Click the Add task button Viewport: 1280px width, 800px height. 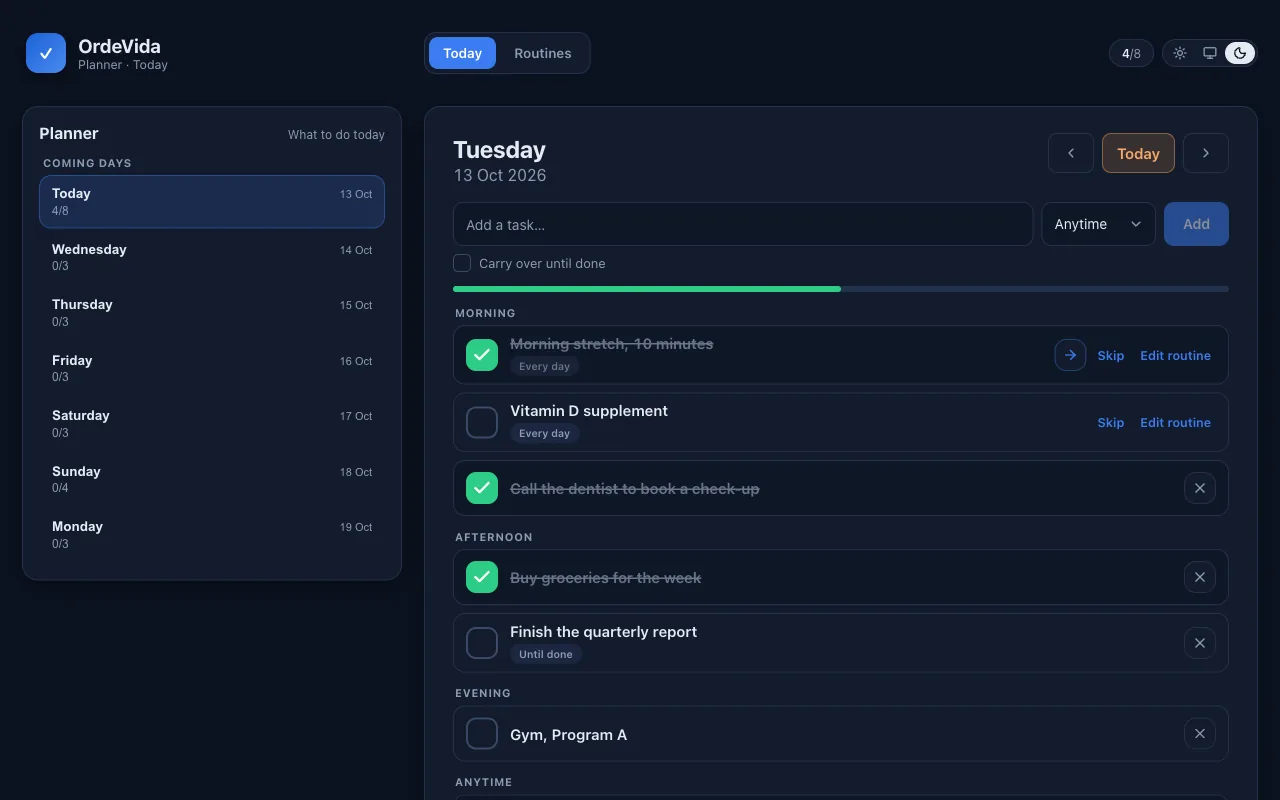pyautogui.click(x=1196, y=224)
